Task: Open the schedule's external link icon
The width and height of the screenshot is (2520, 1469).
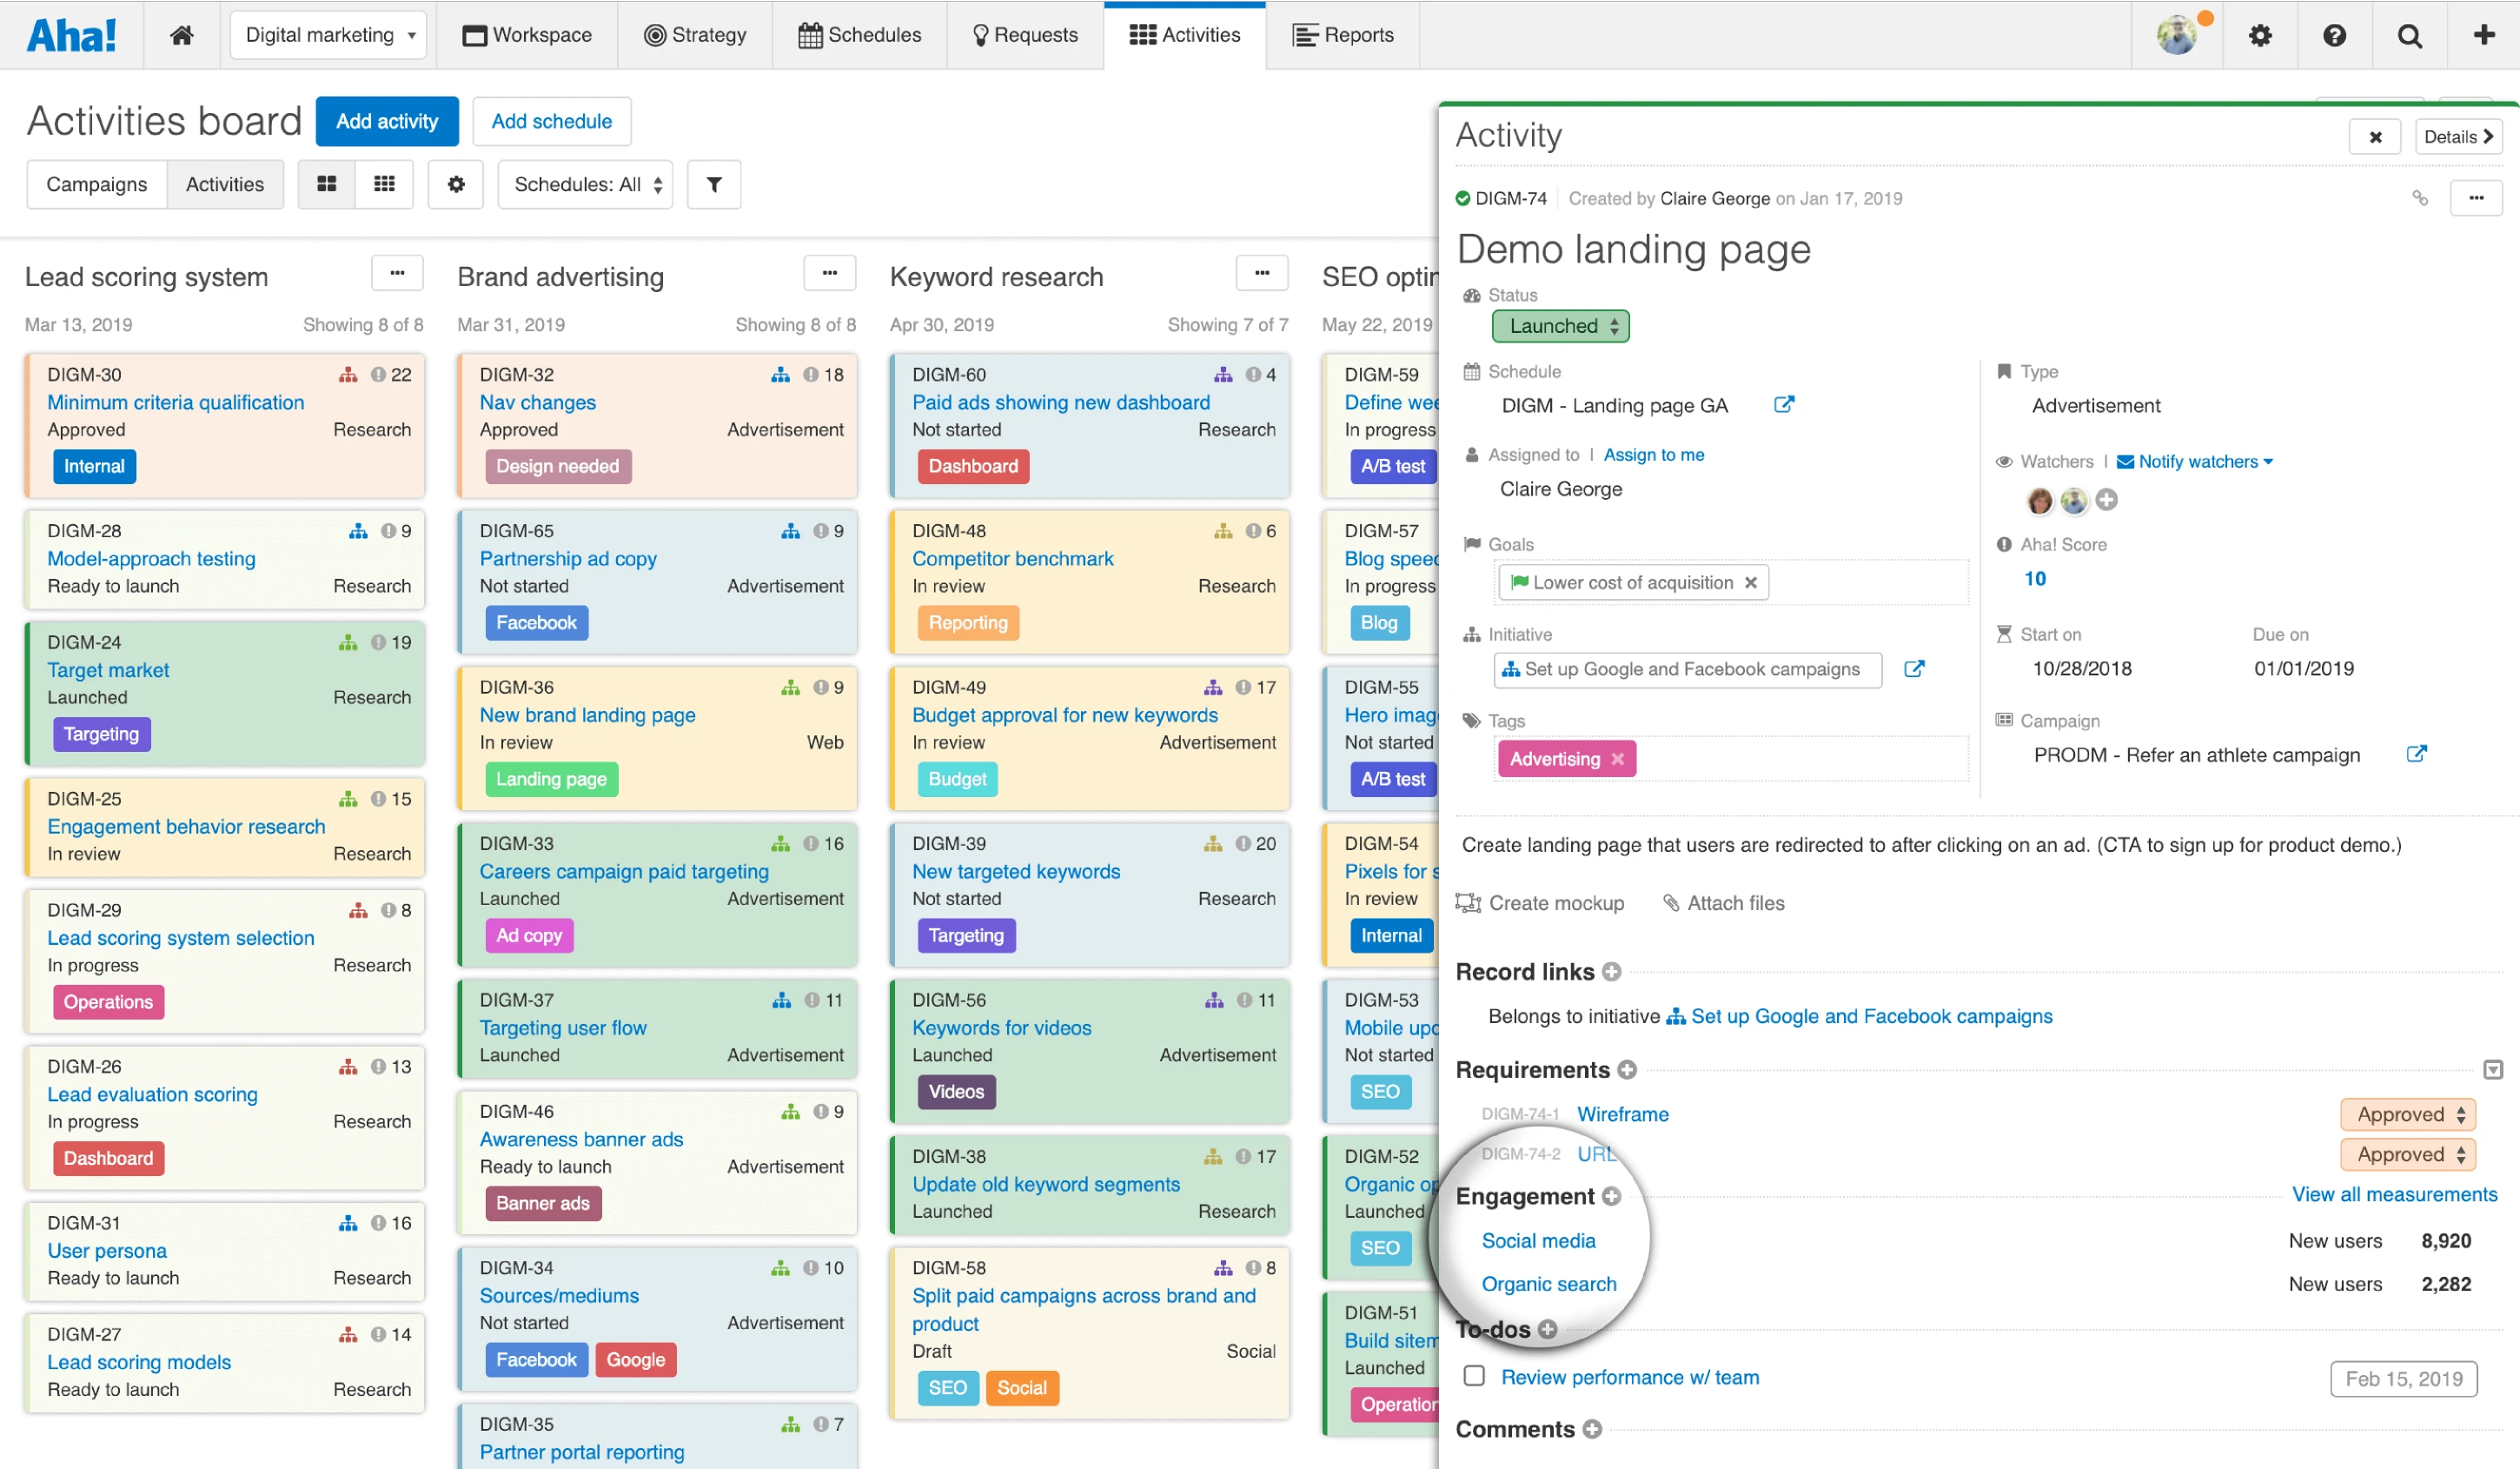Action: click(1783, 405)
